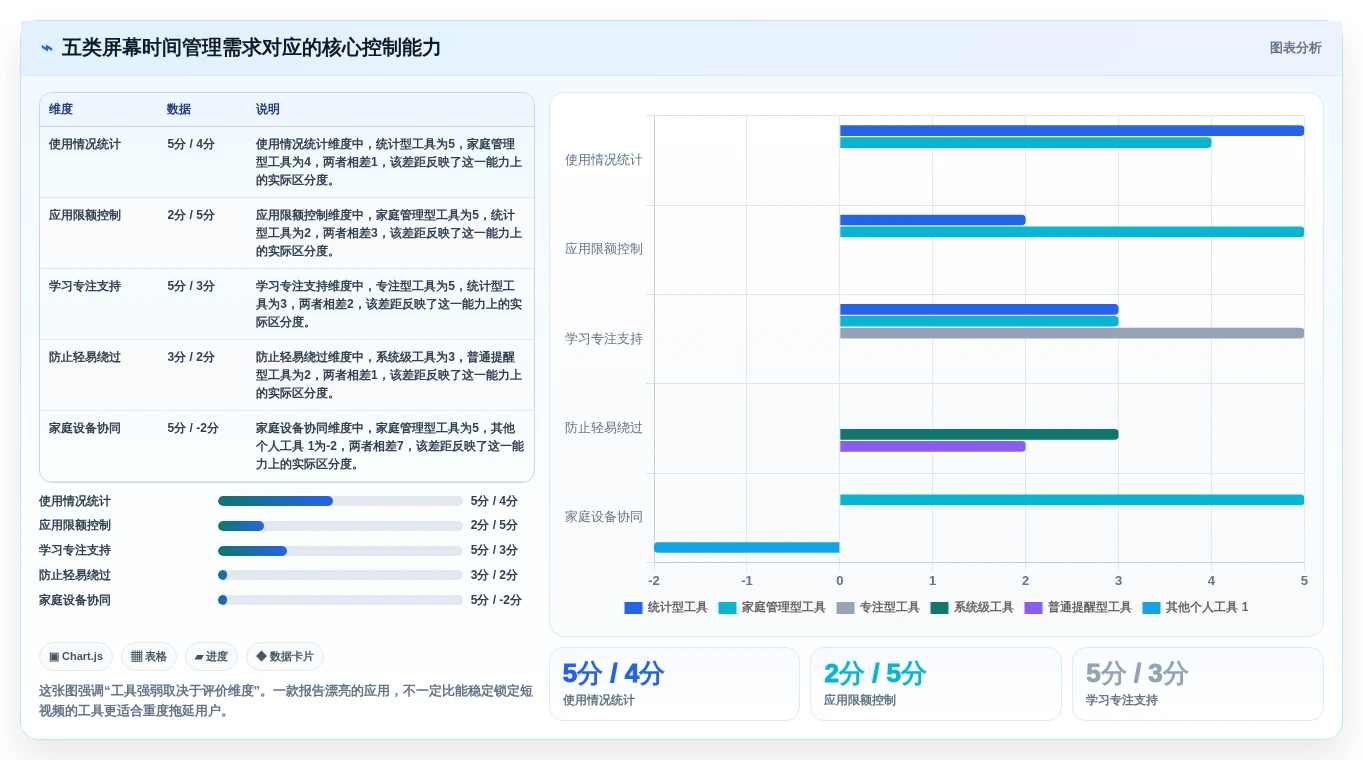Click 防止轻易绕过 y-axis label in chart

pos(604,428)
